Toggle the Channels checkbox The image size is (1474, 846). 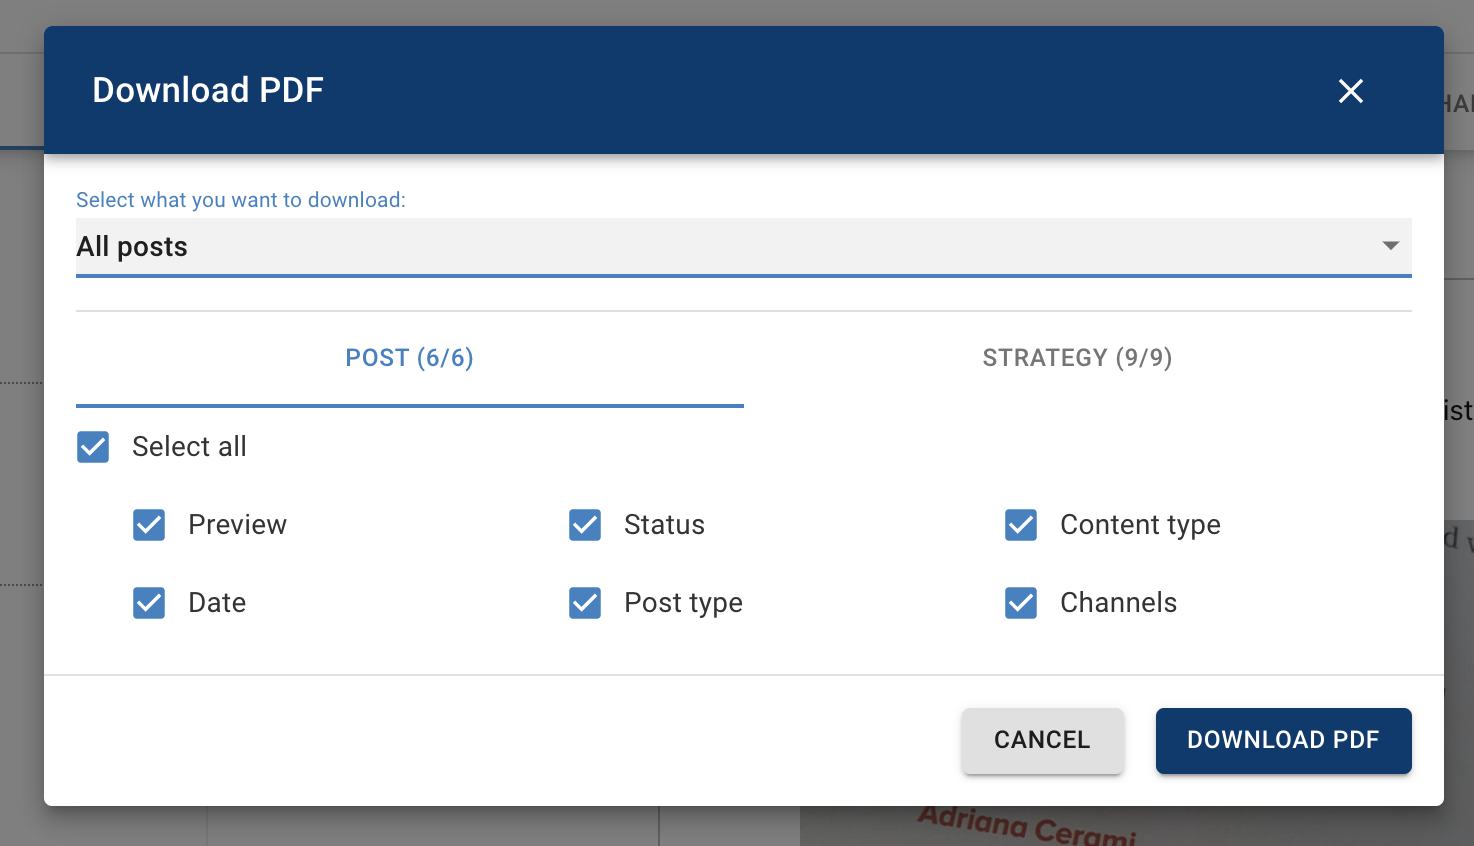click(x=1021, y=603)
